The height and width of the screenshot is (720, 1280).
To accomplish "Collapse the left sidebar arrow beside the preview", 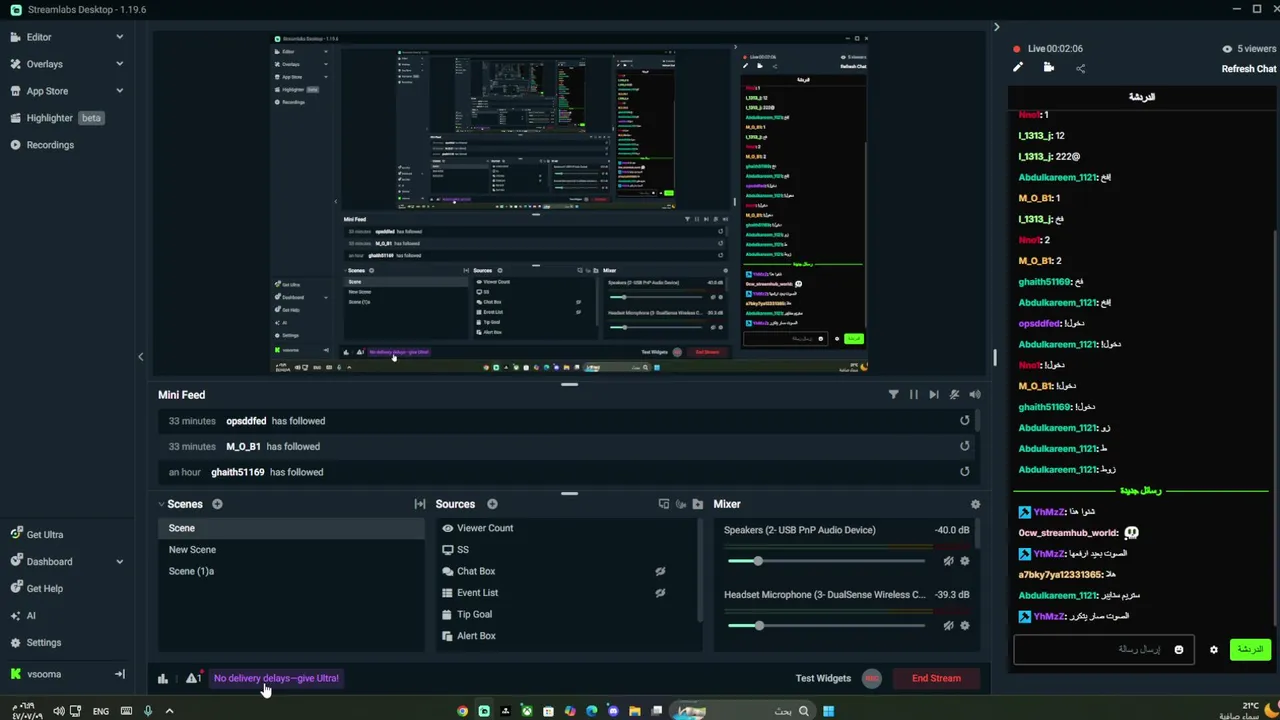I will pos(140,357).
